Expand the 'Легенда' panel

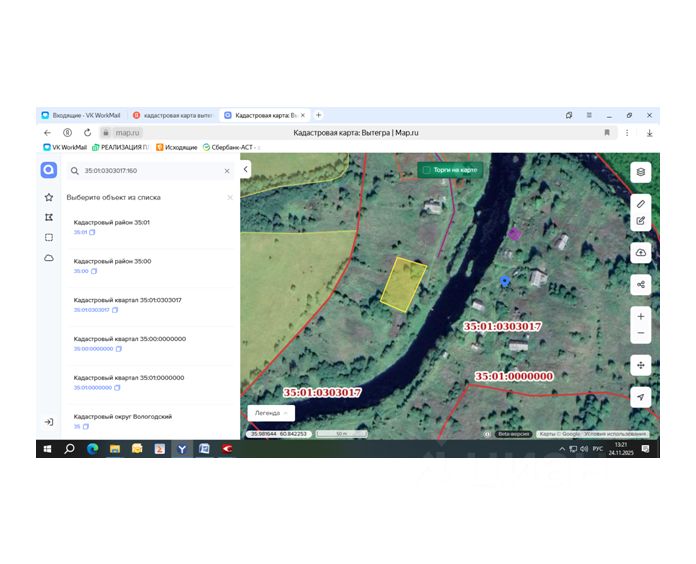click(271, 413)
